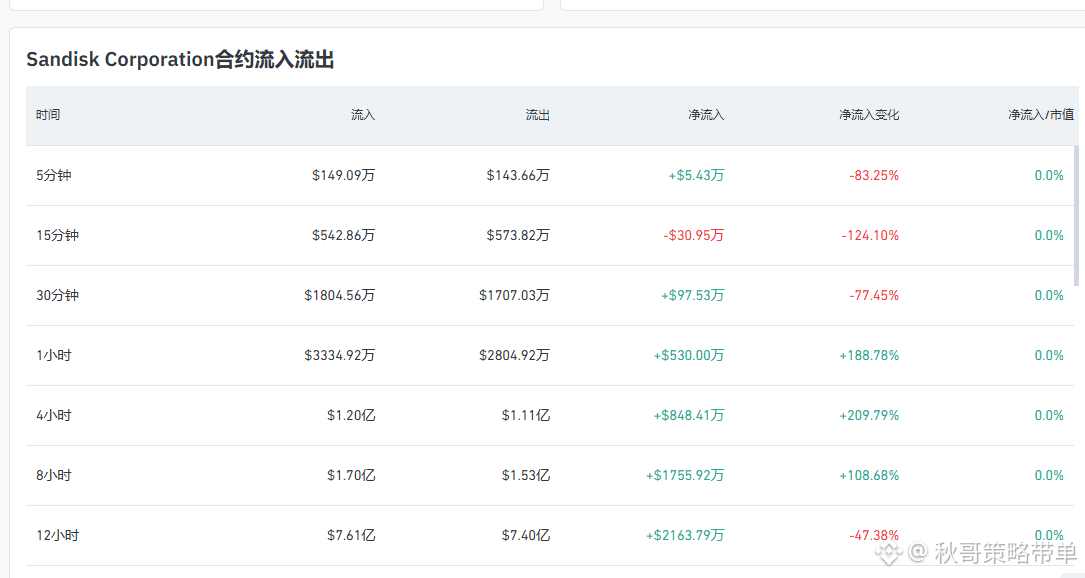Click the 流入 column header
Viewport: 1085px width, 578px height.
point(363,115)
